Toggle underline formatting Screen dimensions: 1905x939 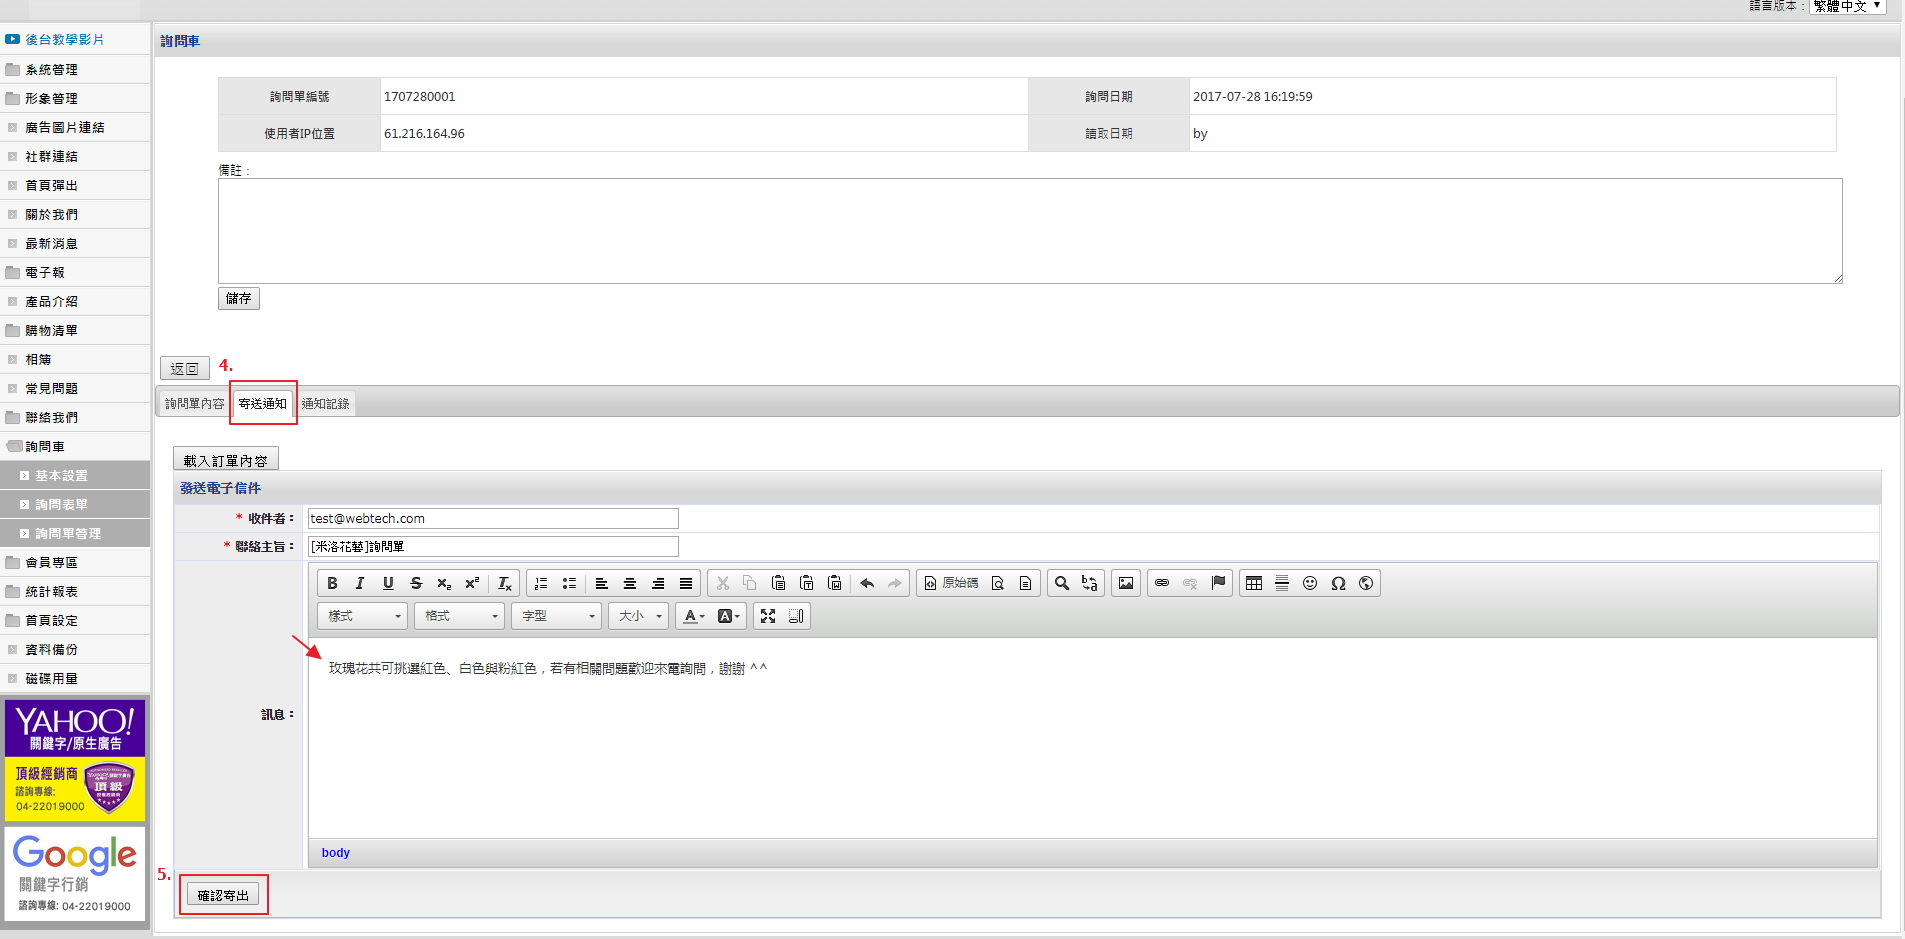click(x=388, y=583)
